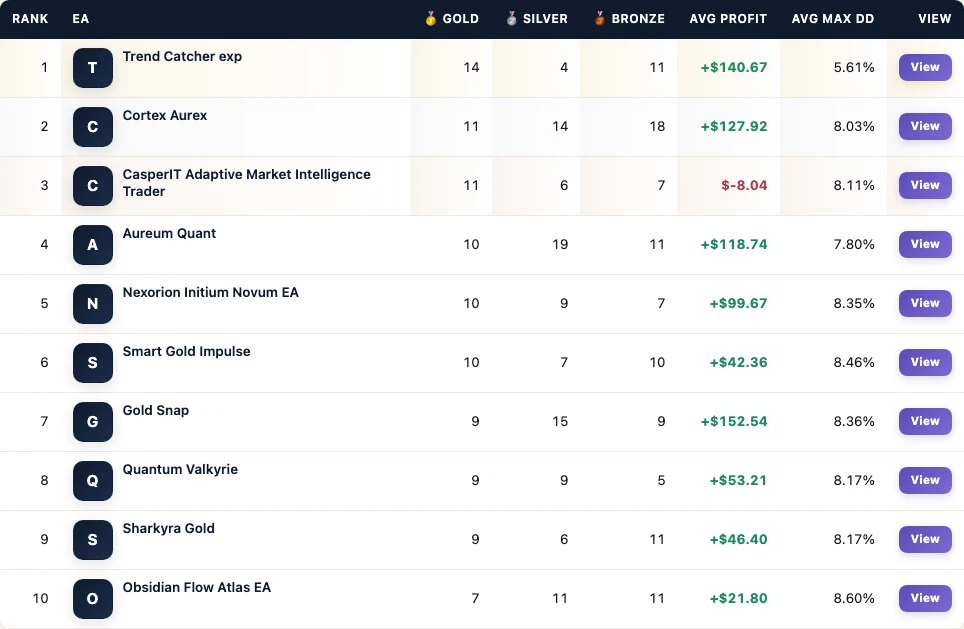Click the +$53.21 average profit value
The height and width of the screenshot is (629, 964).
pos(738,481)
